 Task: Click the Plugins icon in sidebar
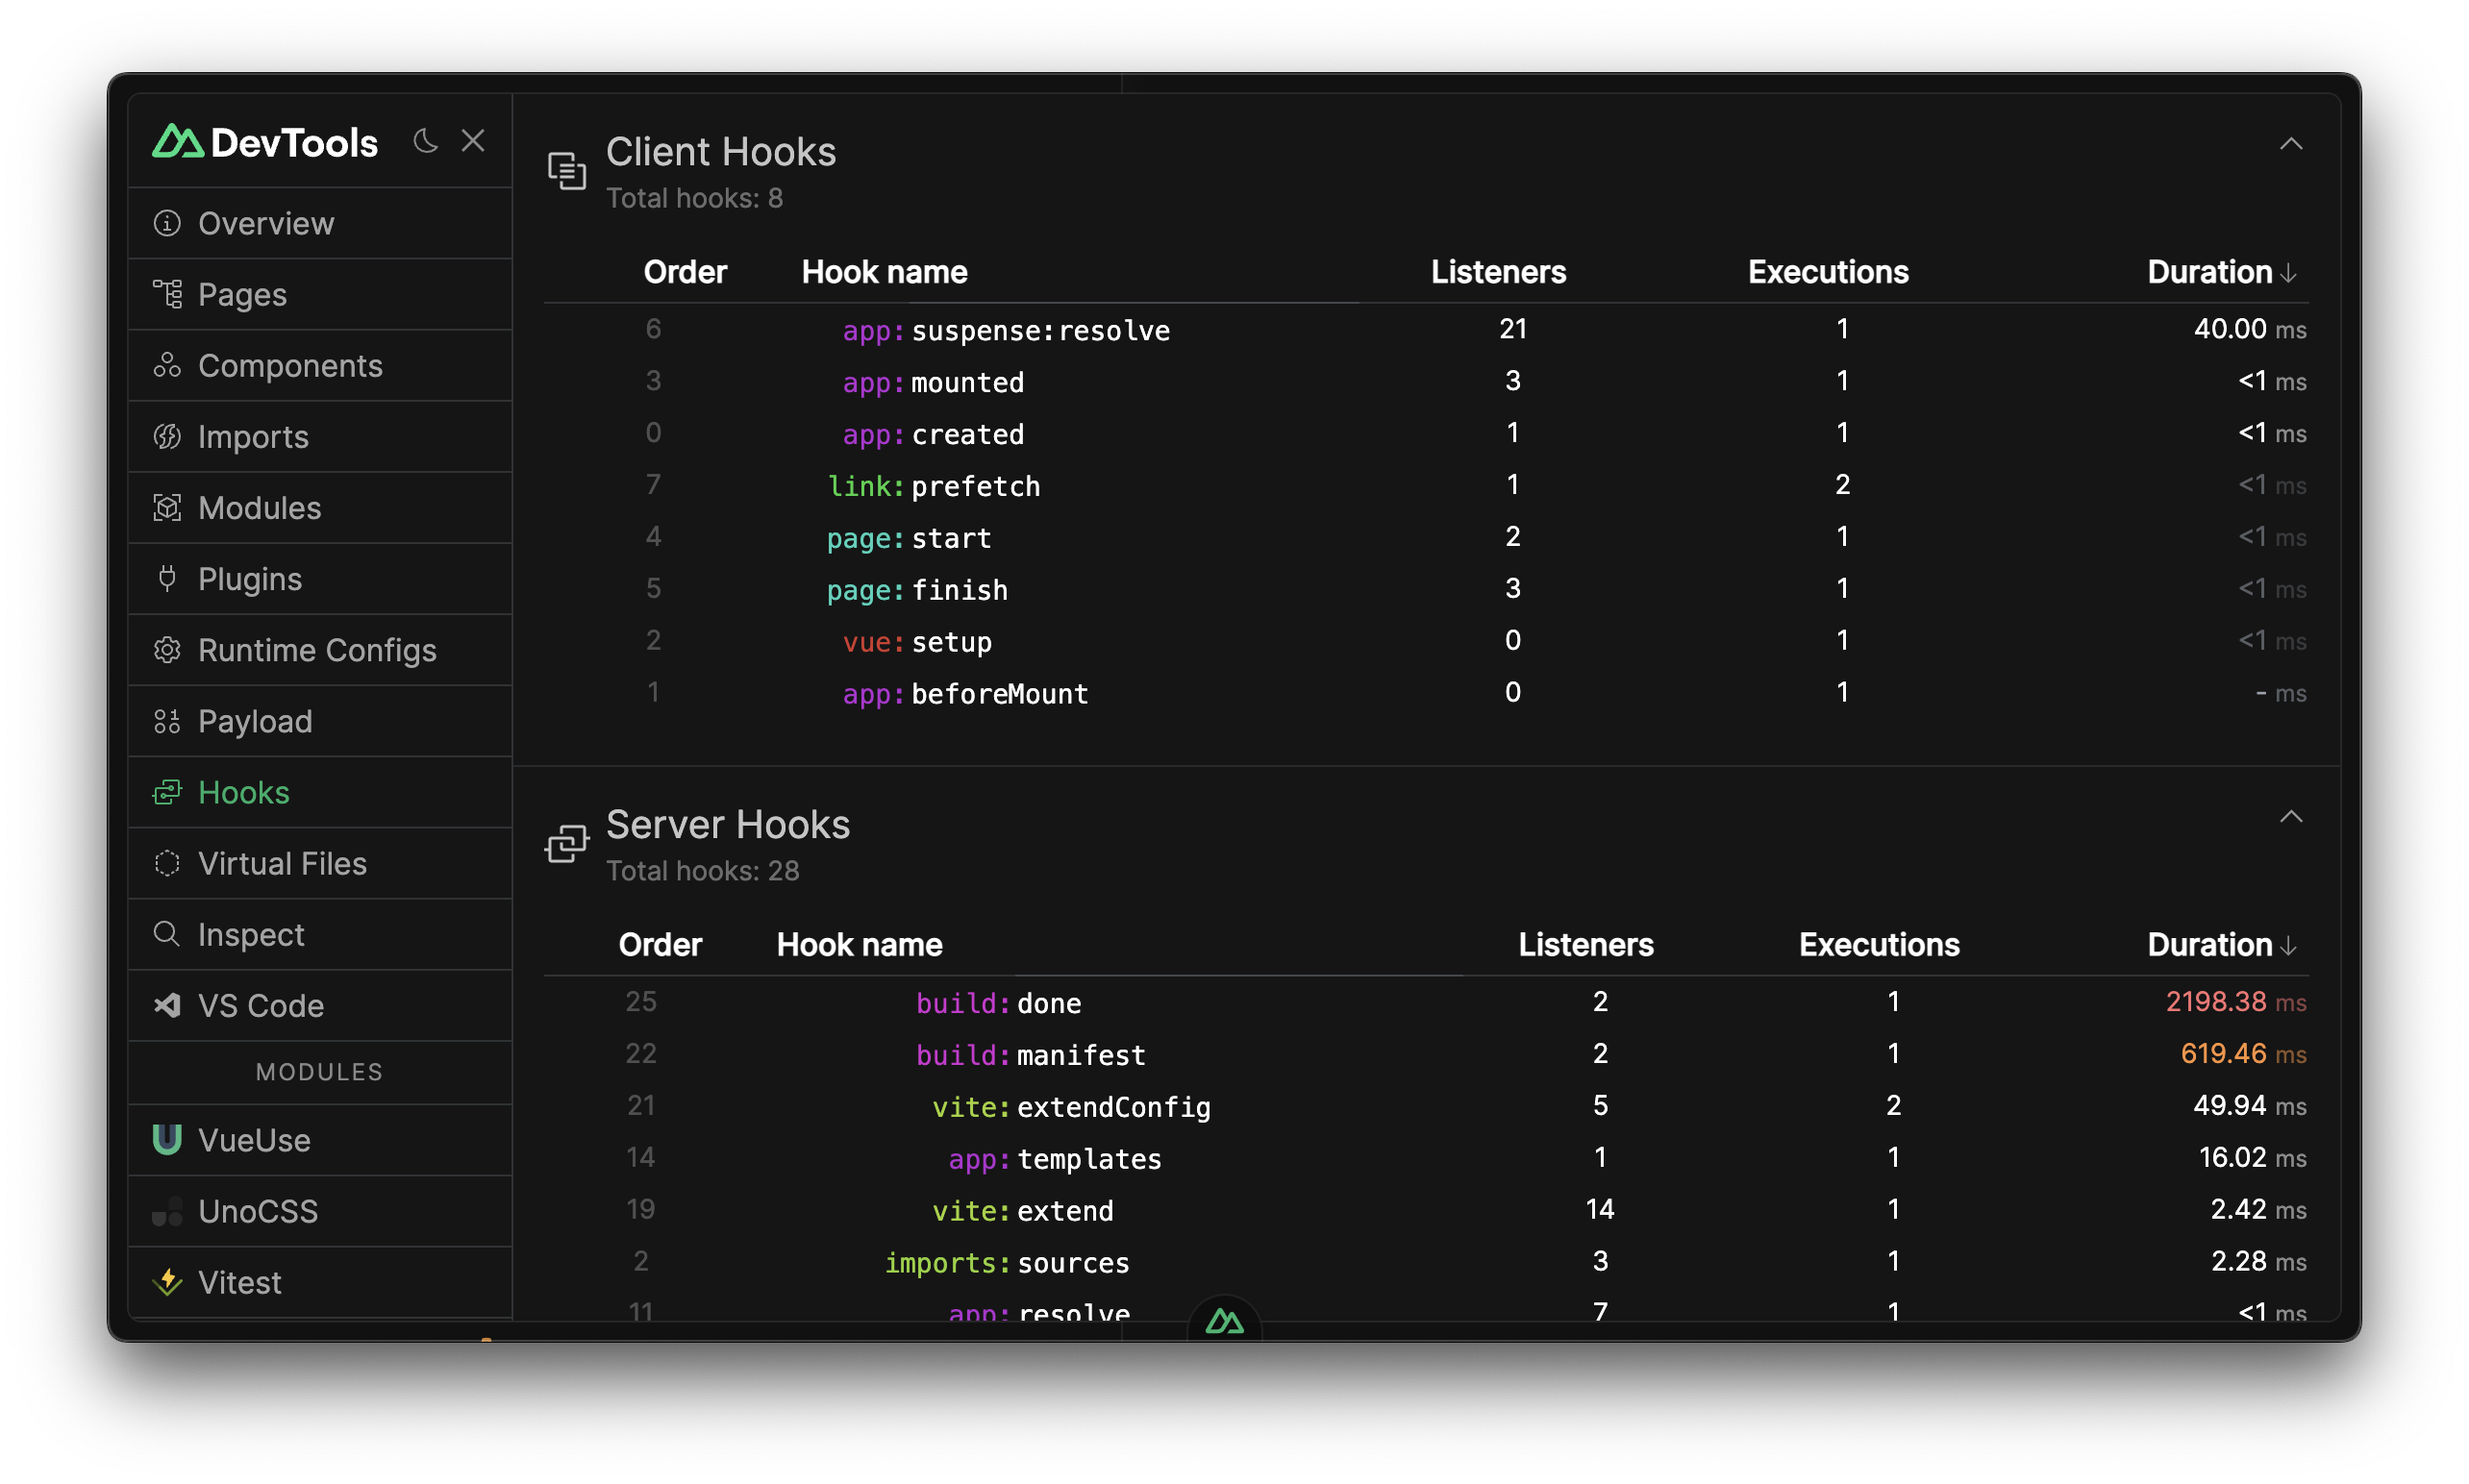click(x=165, y=578)
